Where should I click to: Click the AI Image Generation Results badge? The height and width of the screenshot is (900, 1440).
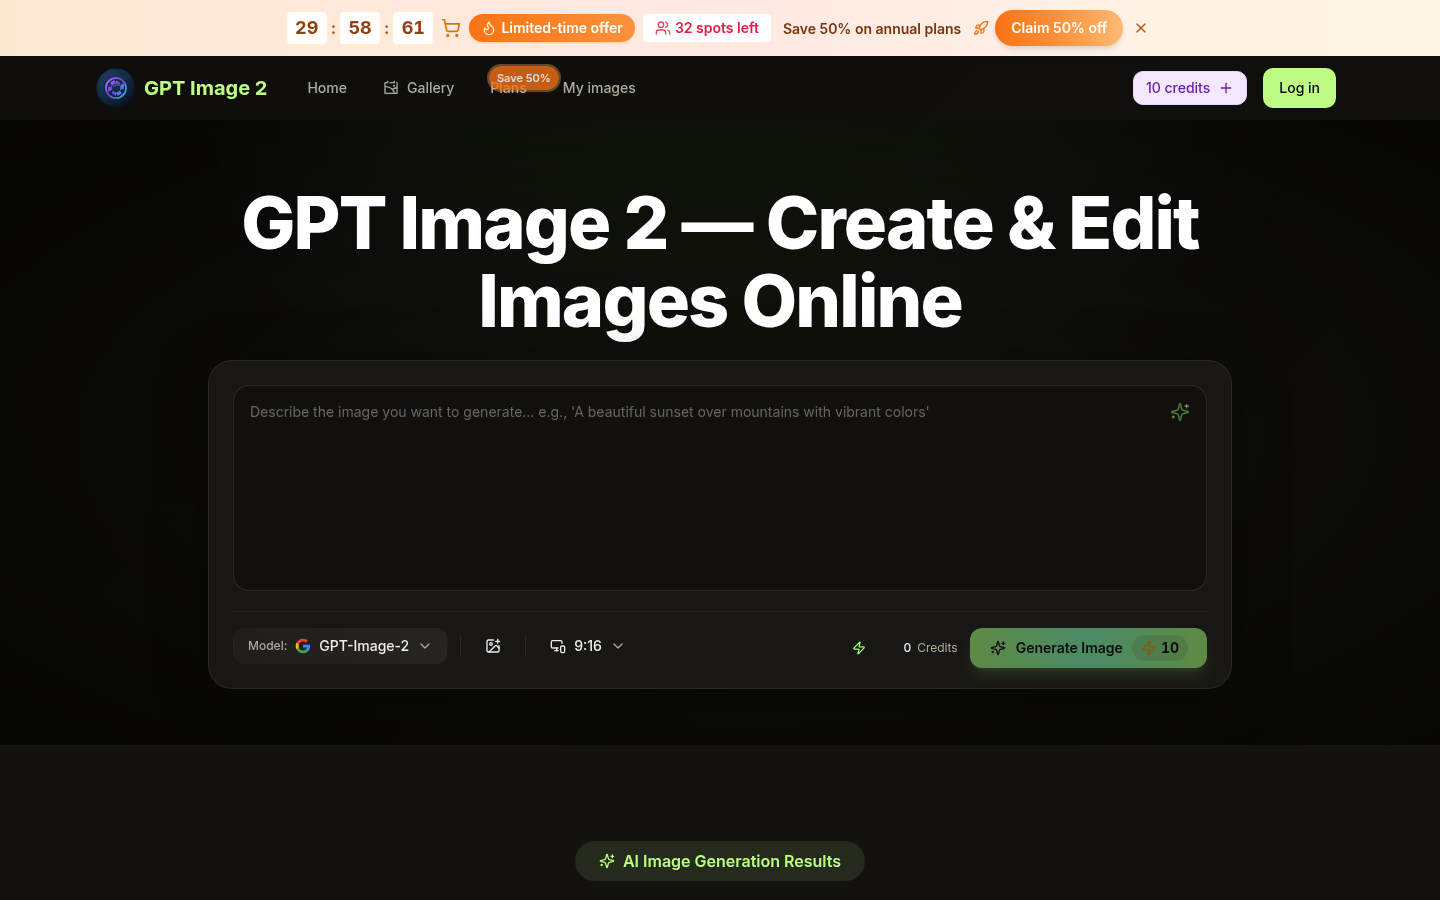(x=720, y=861)
